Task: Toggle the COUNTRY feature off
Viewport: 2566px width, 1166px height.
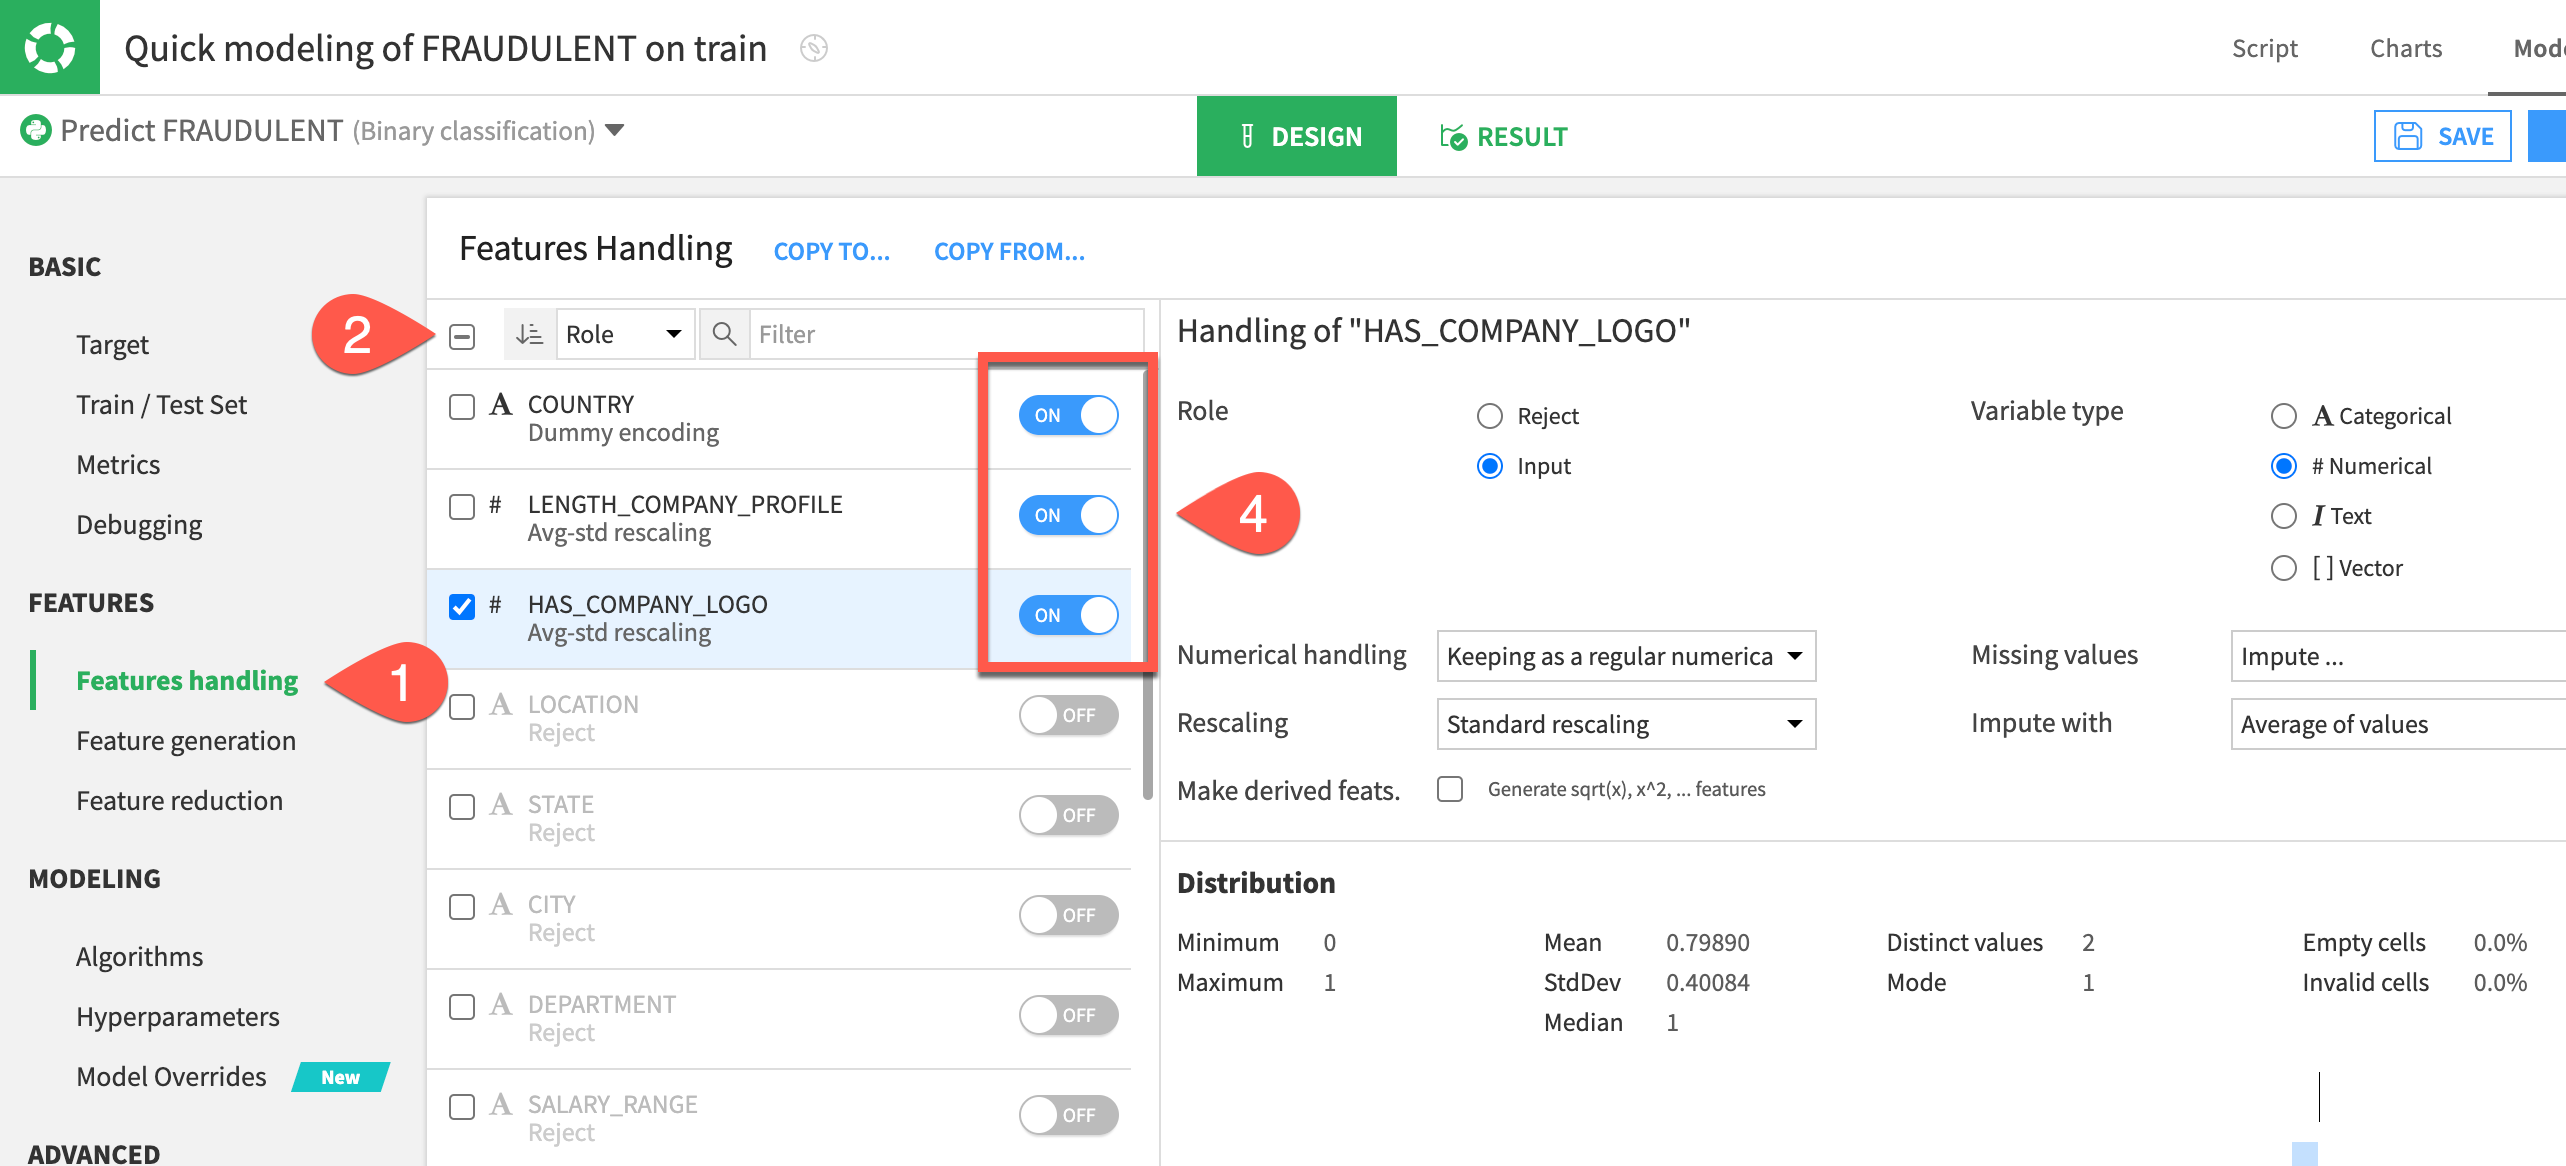Action: [1068, 415]
